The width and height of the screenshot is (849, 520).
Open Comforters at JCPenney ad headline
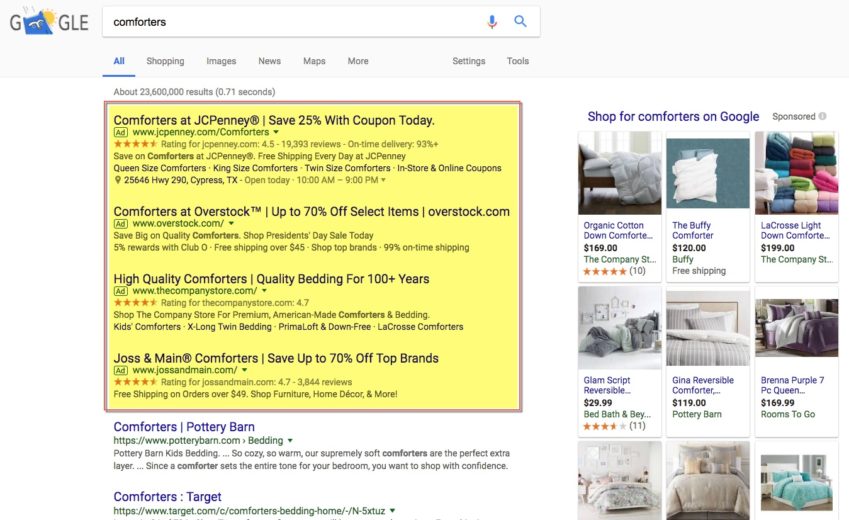[274, 120]
